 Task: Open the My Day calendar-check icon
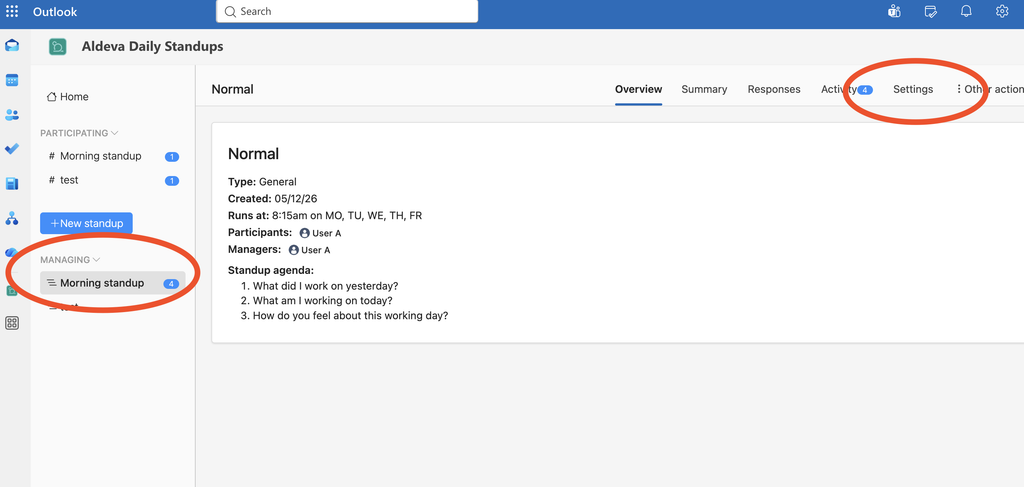931,12
